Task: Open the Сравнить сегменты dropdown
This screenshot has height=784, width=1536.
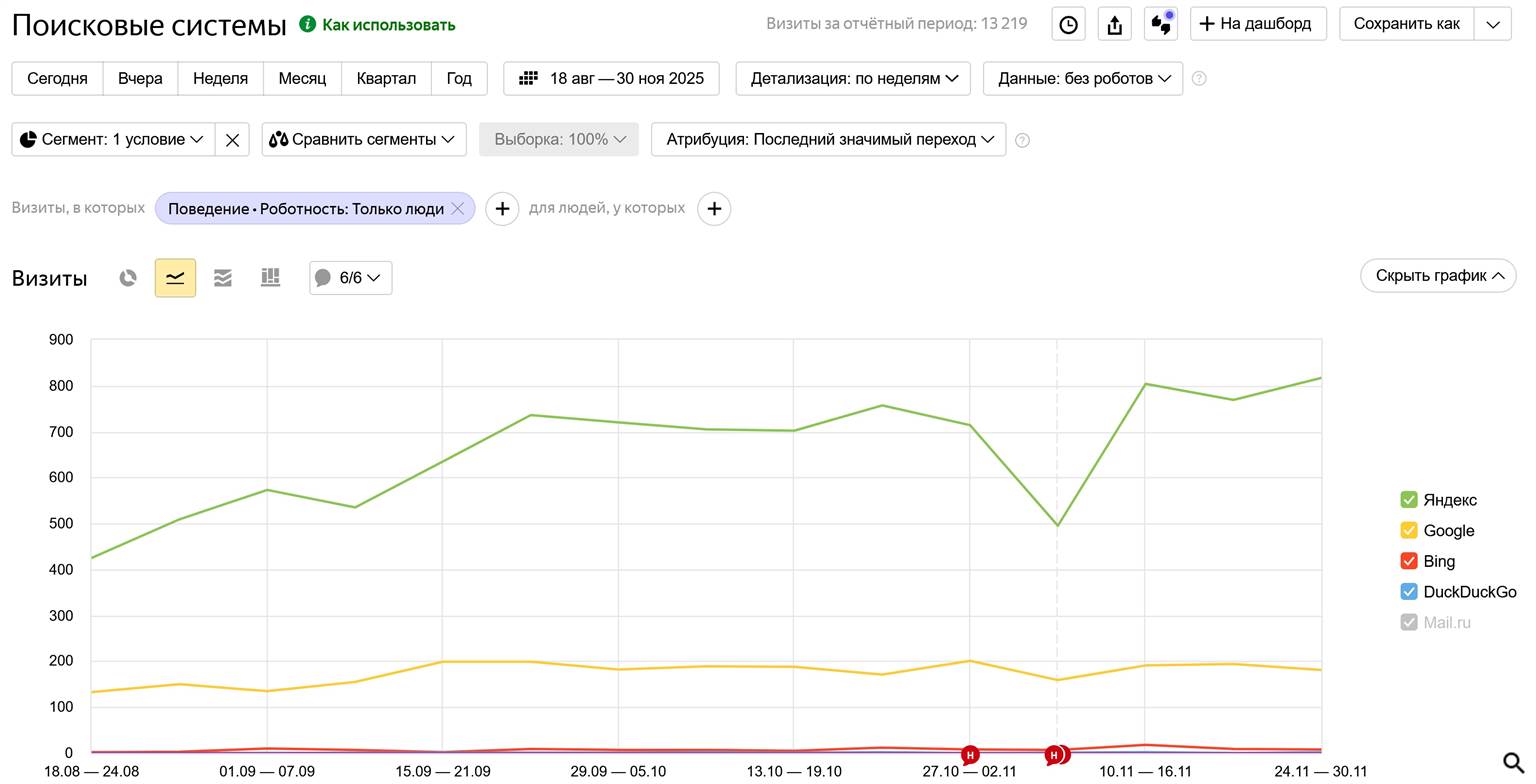Action: click(x=364, y=140)
